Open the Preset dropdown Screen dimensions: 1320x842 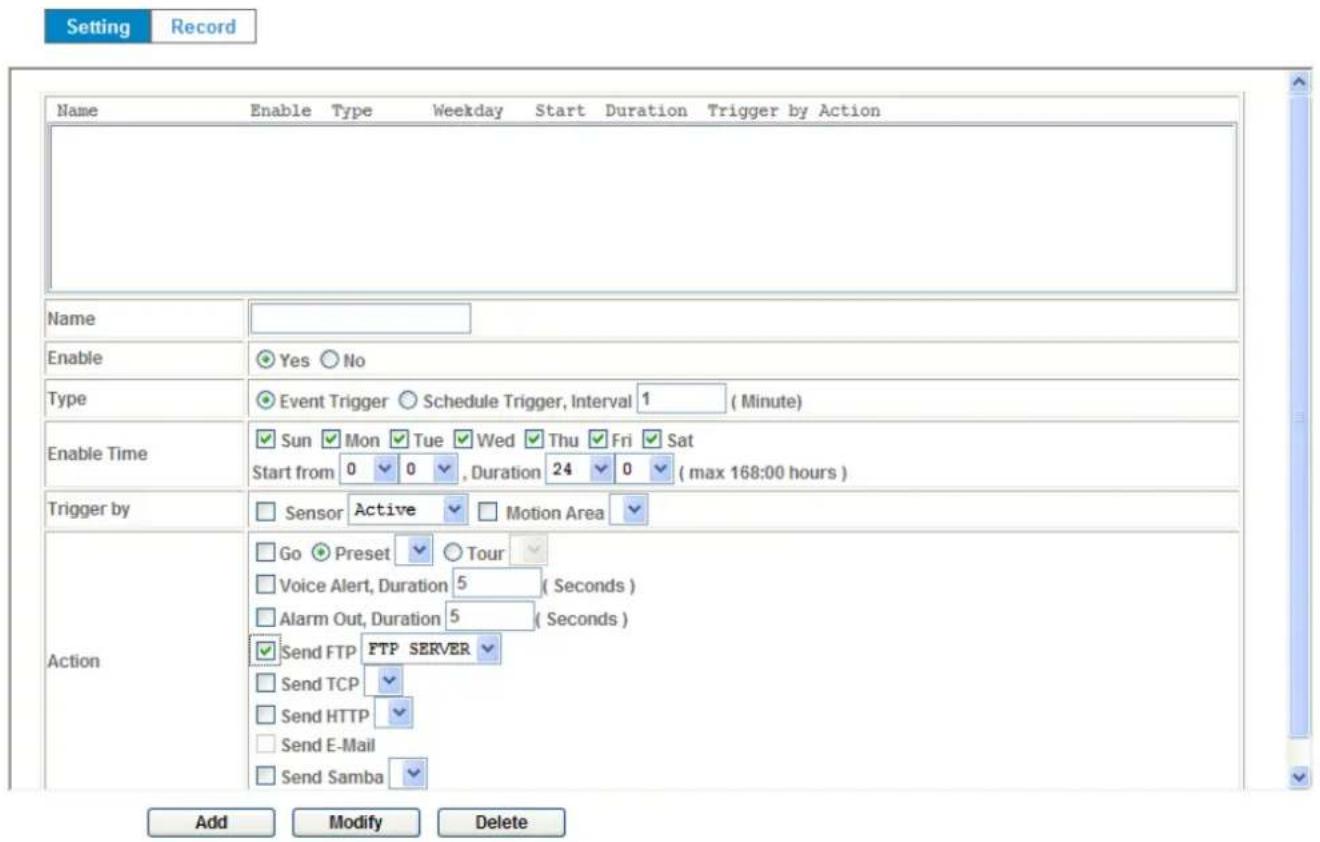(x=414, y=551)
